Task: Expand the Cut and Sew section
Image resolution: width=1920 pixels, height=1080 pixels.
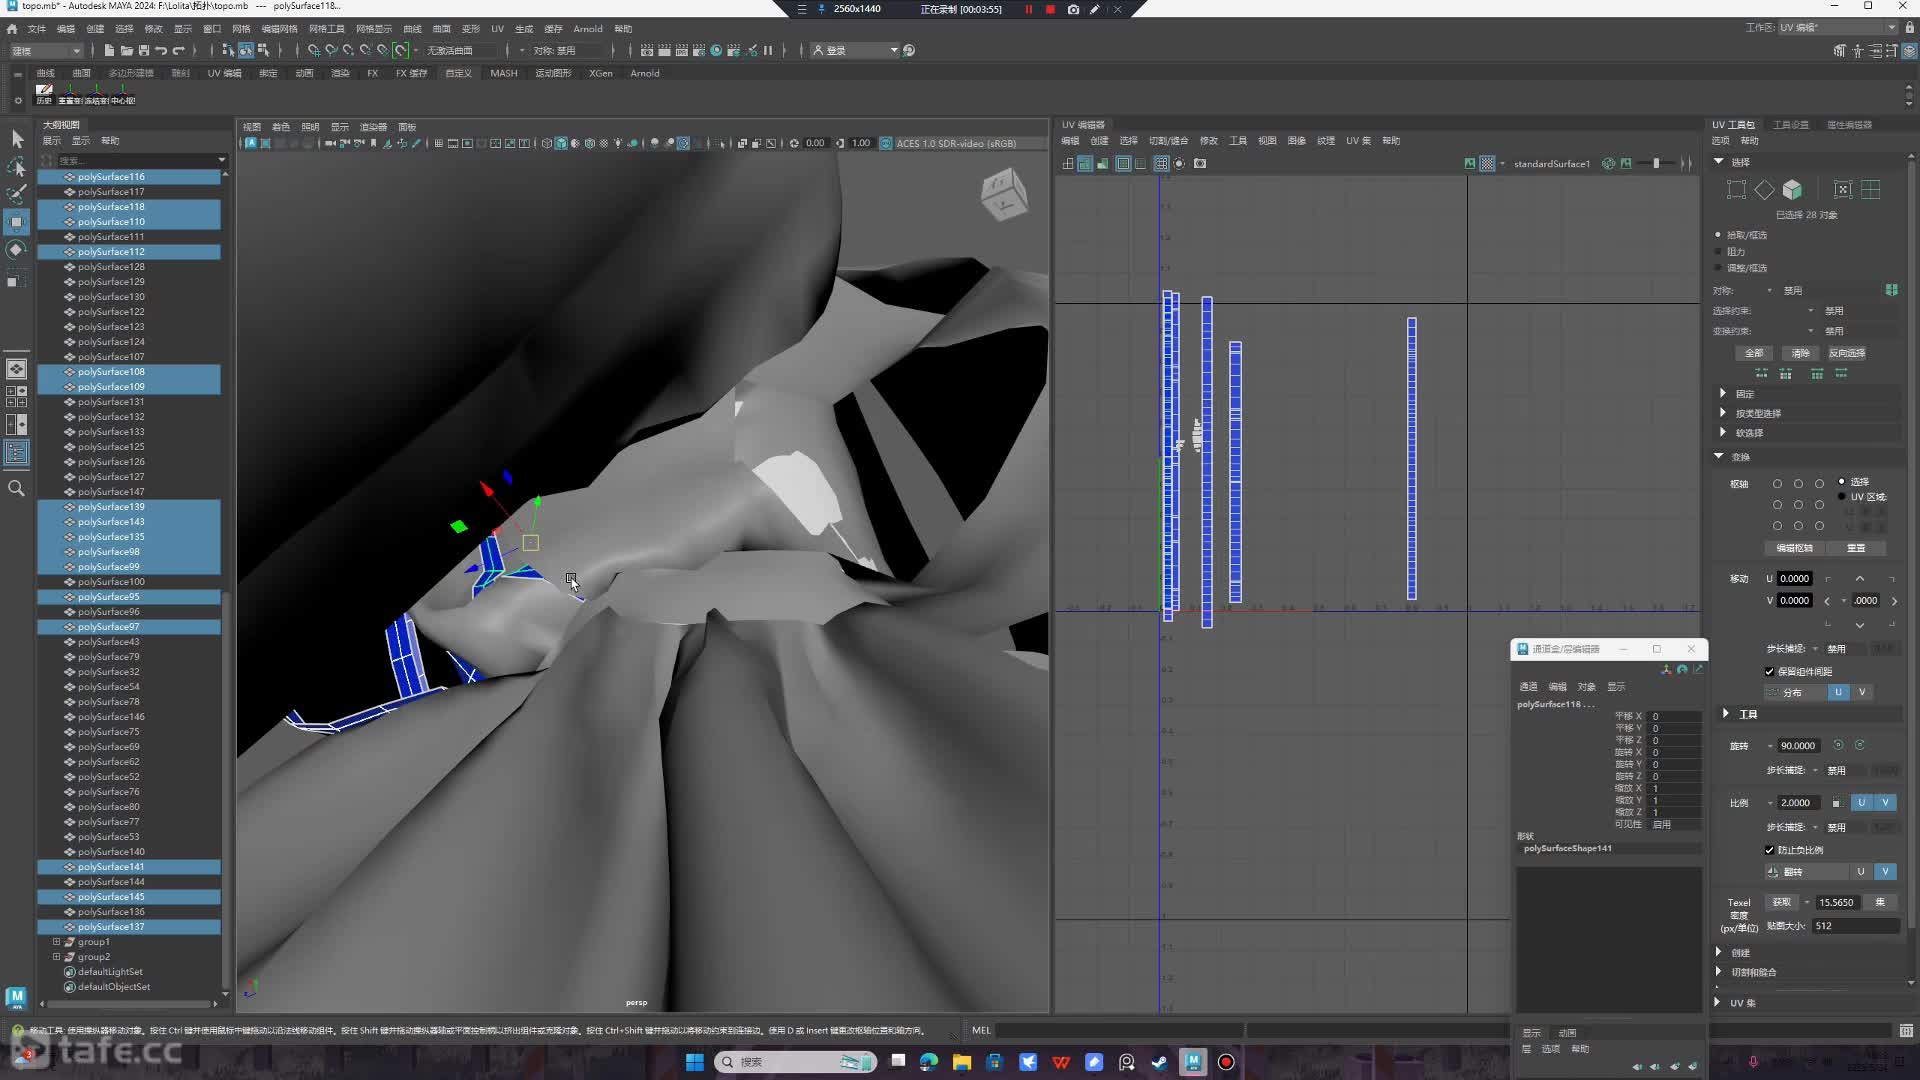Action: point(1719,972)
